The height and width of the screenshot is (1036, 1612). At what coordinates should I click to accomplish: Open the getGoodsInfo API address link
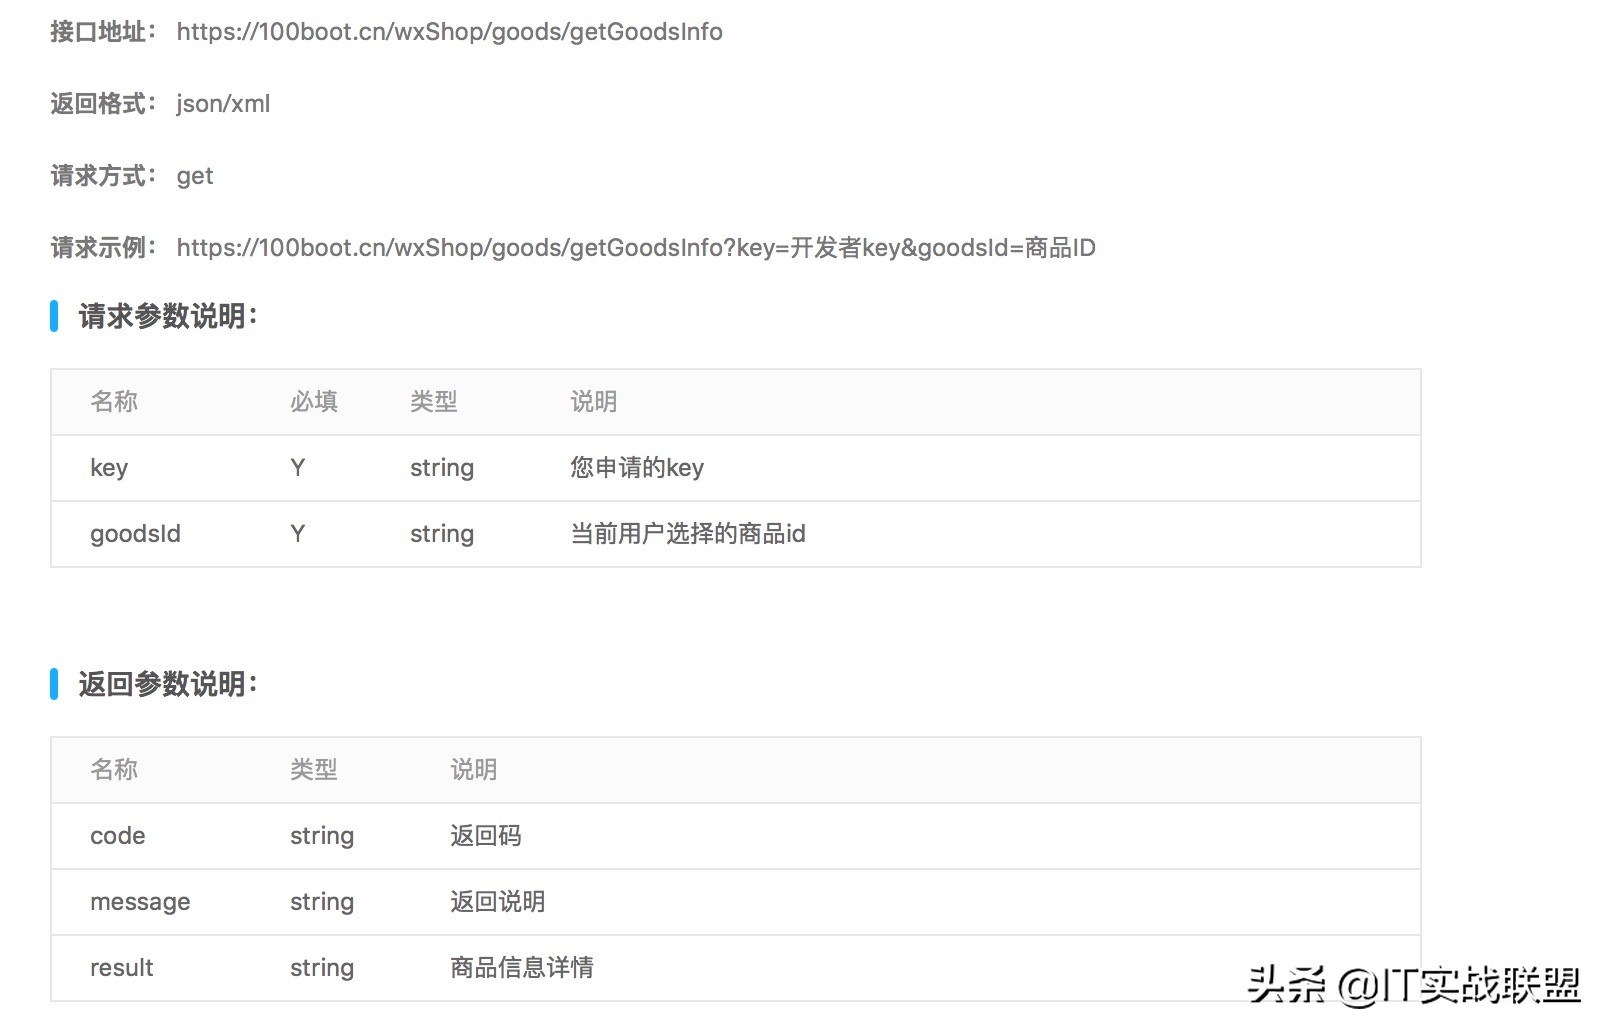(449, 31)
